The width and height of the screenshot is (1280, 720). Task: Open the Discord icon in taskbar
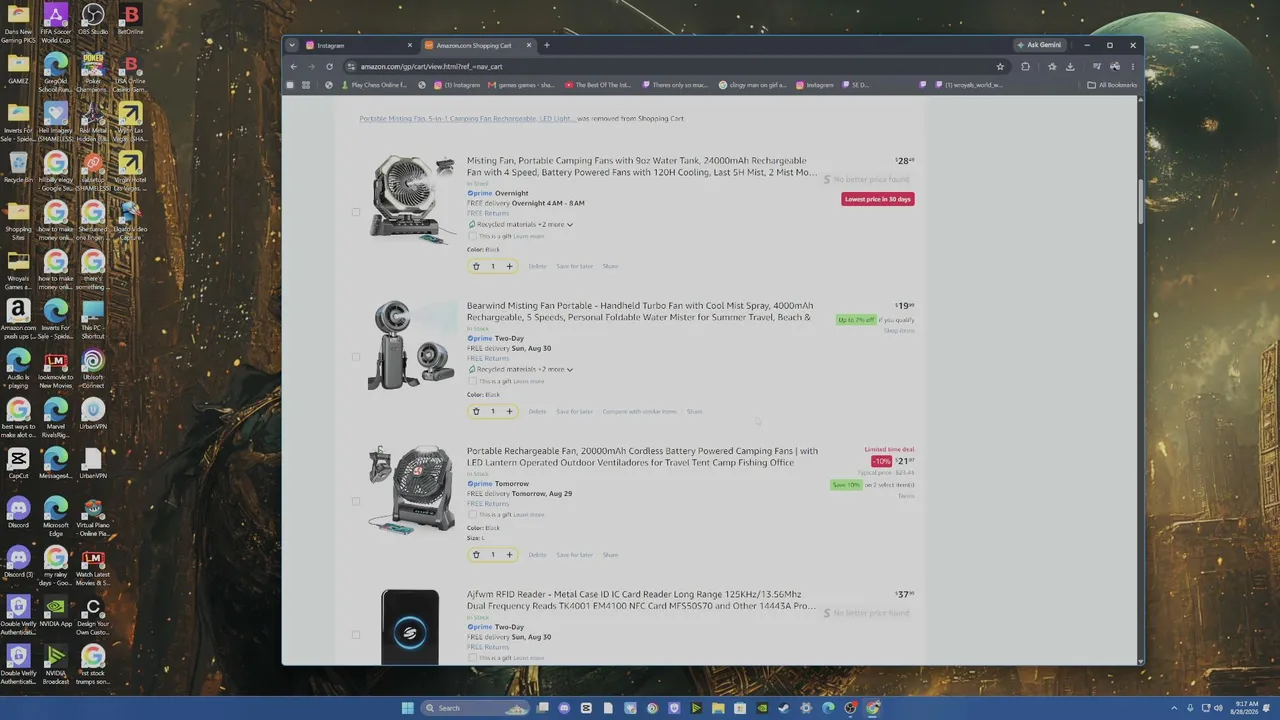(x=564, y=708)
